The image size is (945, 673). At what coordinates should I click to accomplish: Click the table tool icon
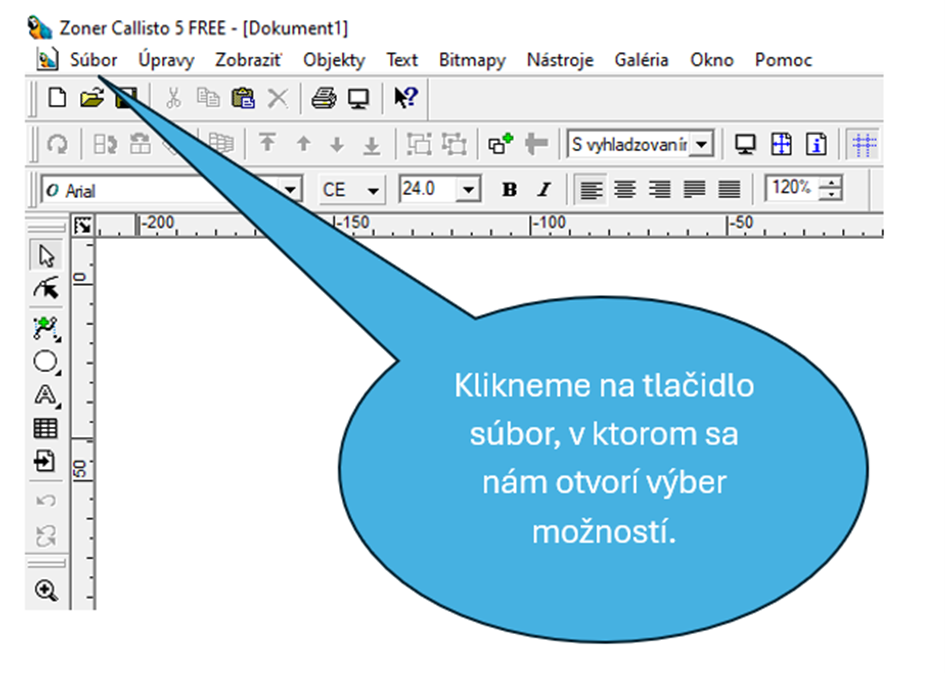click(x=46, y=428)
